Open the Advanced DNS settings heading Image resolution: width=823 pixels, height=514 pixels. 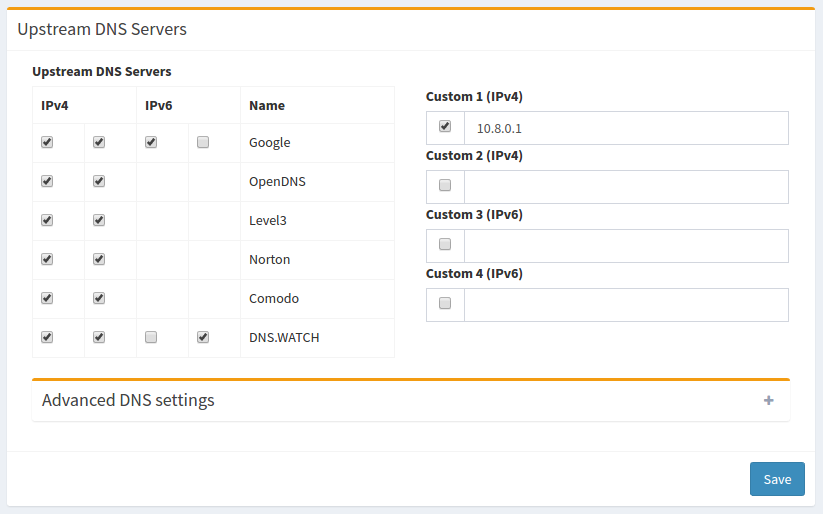point(128,401)
